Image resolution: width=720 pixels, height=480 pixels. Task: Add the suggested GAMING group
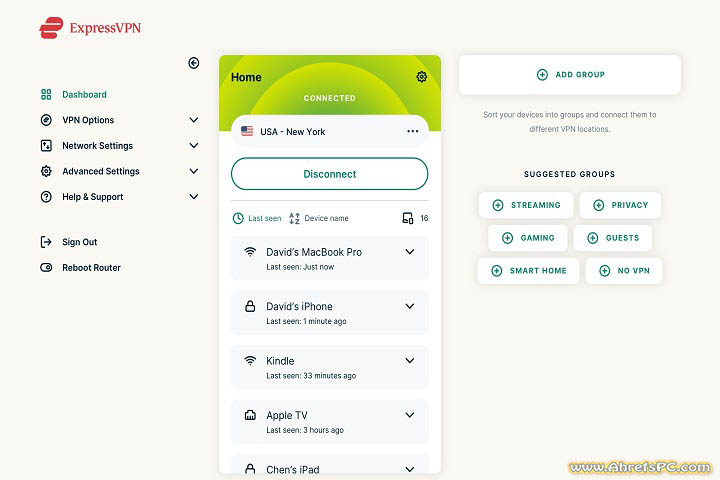click(528, 238)
